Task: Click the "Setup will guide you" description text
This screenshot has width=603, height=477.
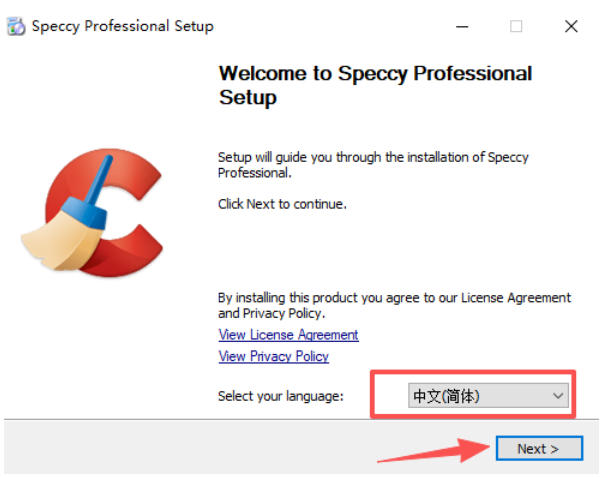Action: [373, 165]
